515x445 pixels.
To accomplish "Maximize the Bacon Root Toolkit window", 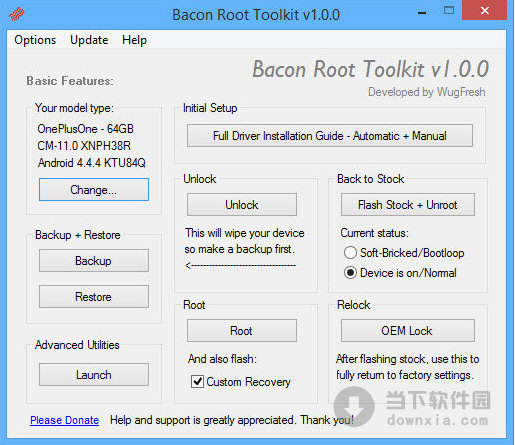I will click(x=449, y=11).
